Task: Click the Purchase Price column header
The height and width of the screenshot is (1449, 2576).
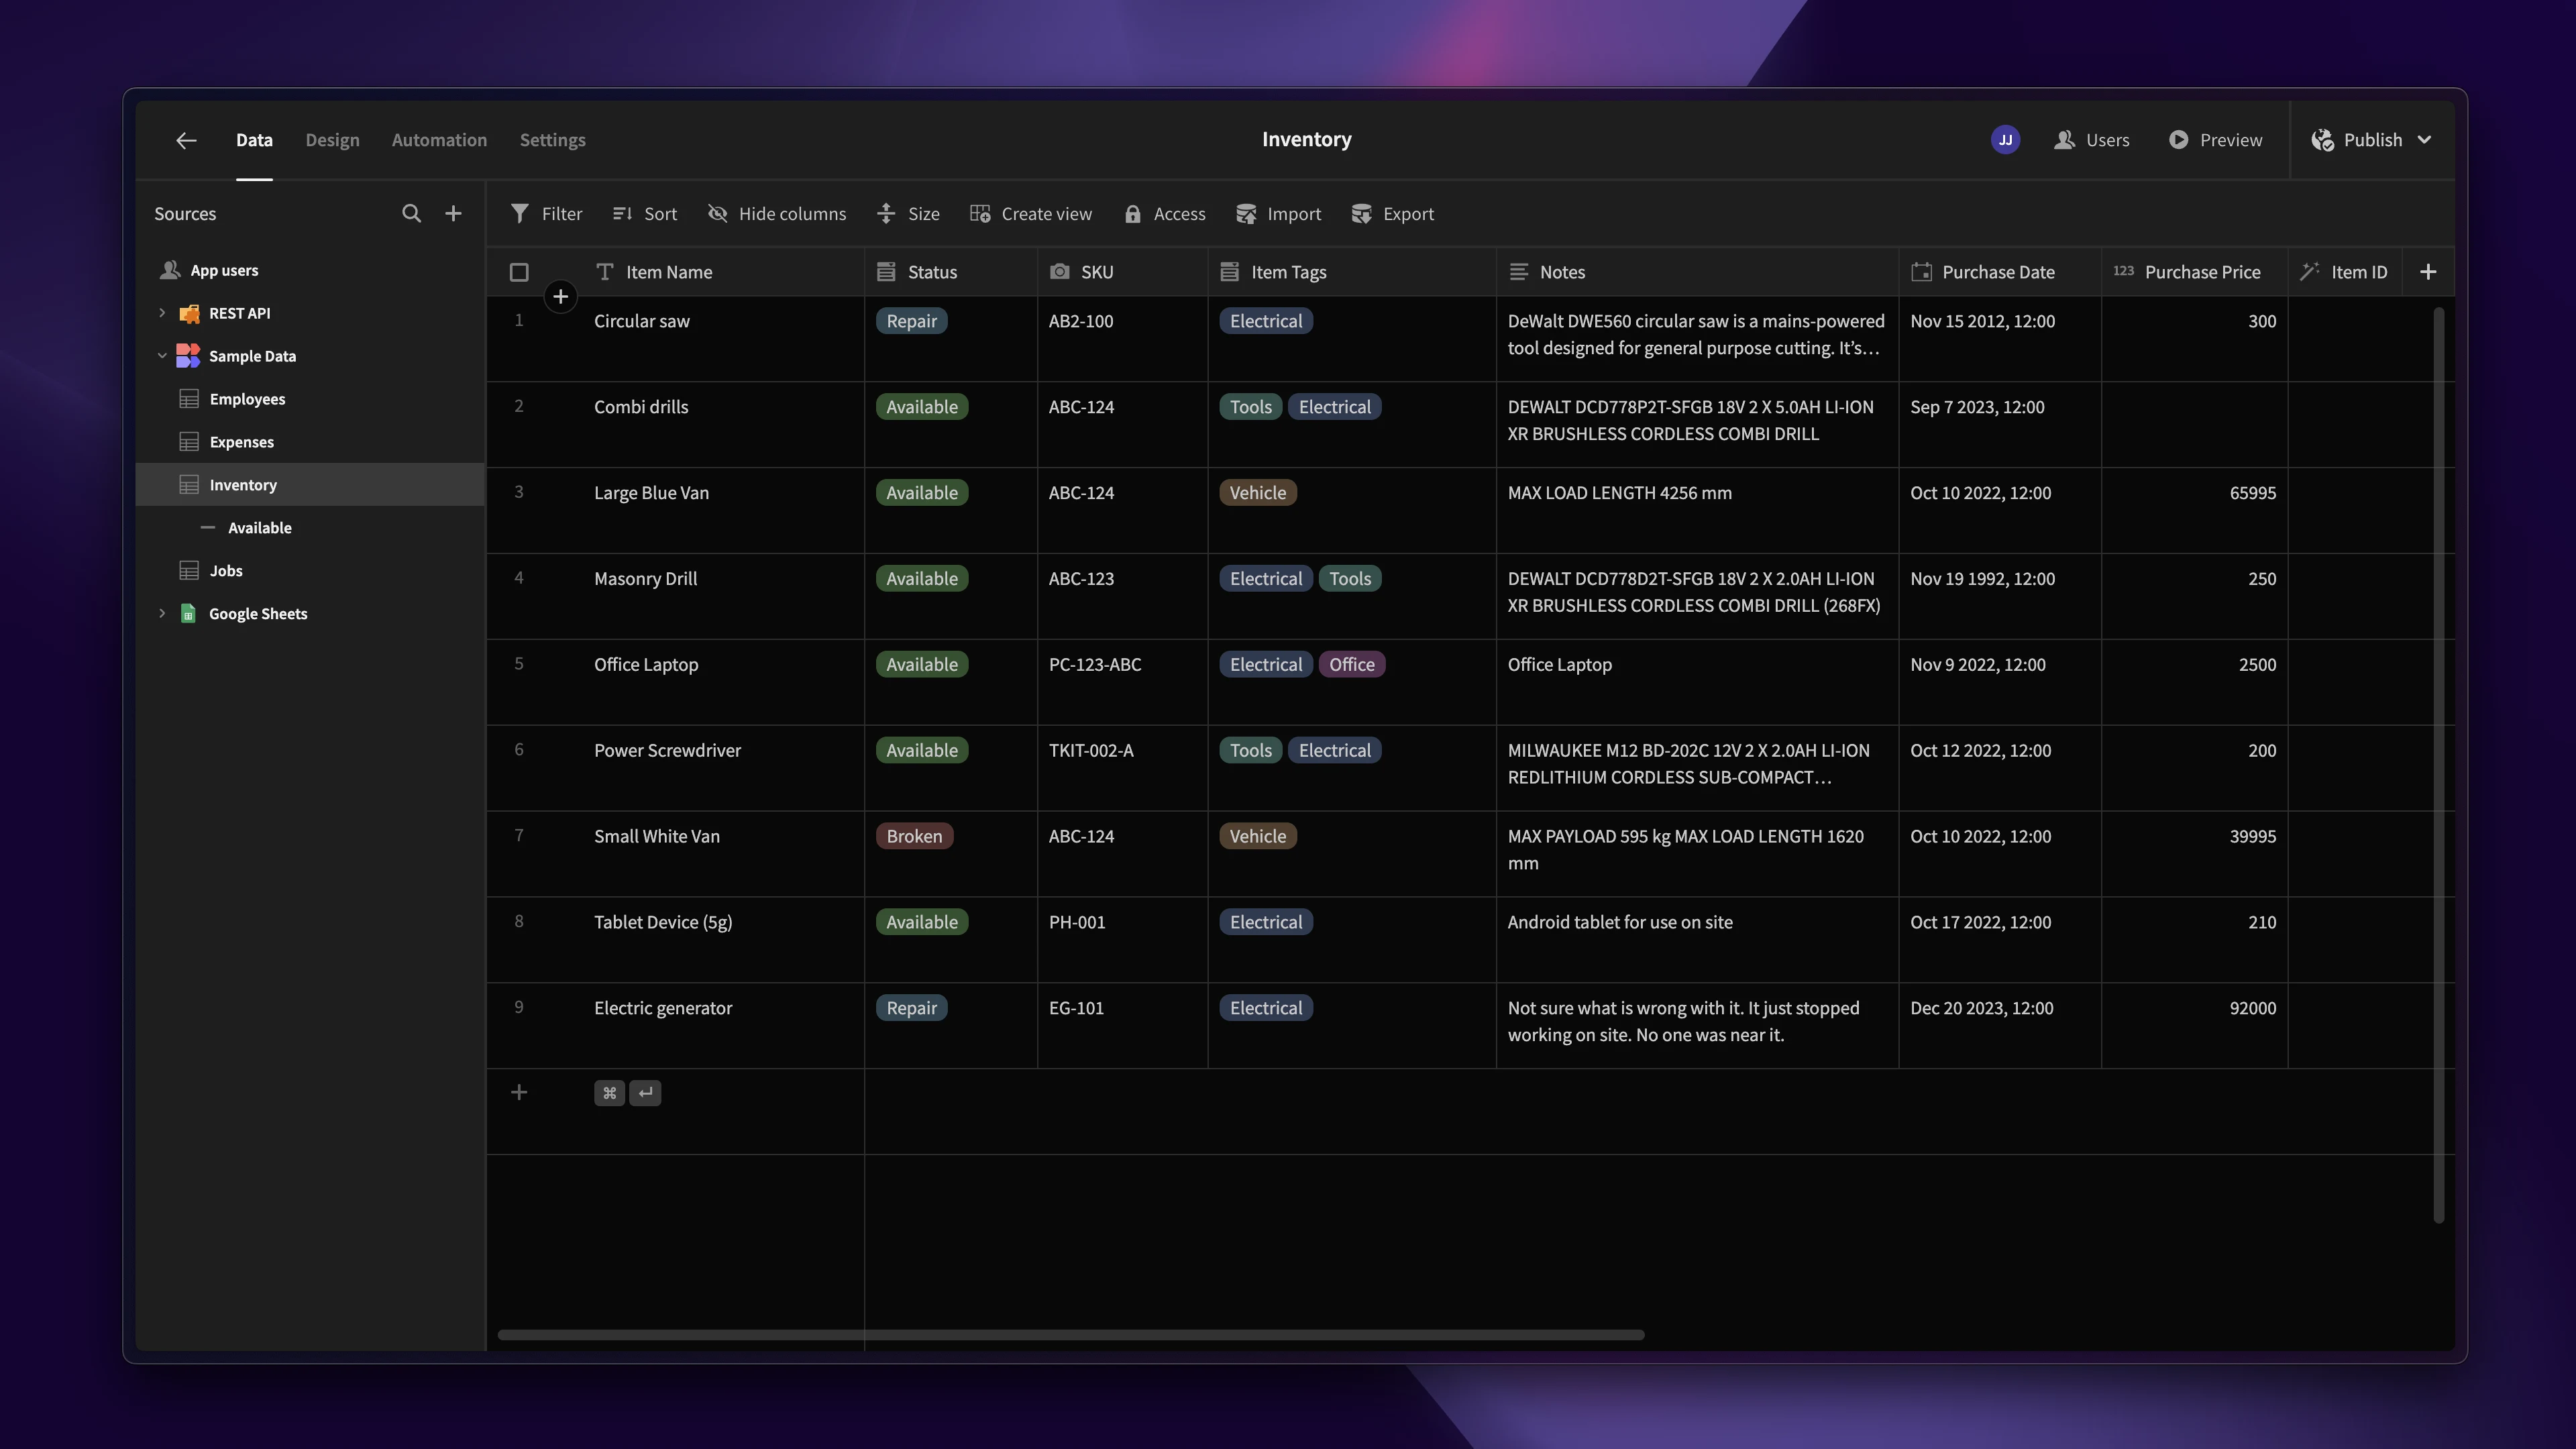Action: [2194, 272]
